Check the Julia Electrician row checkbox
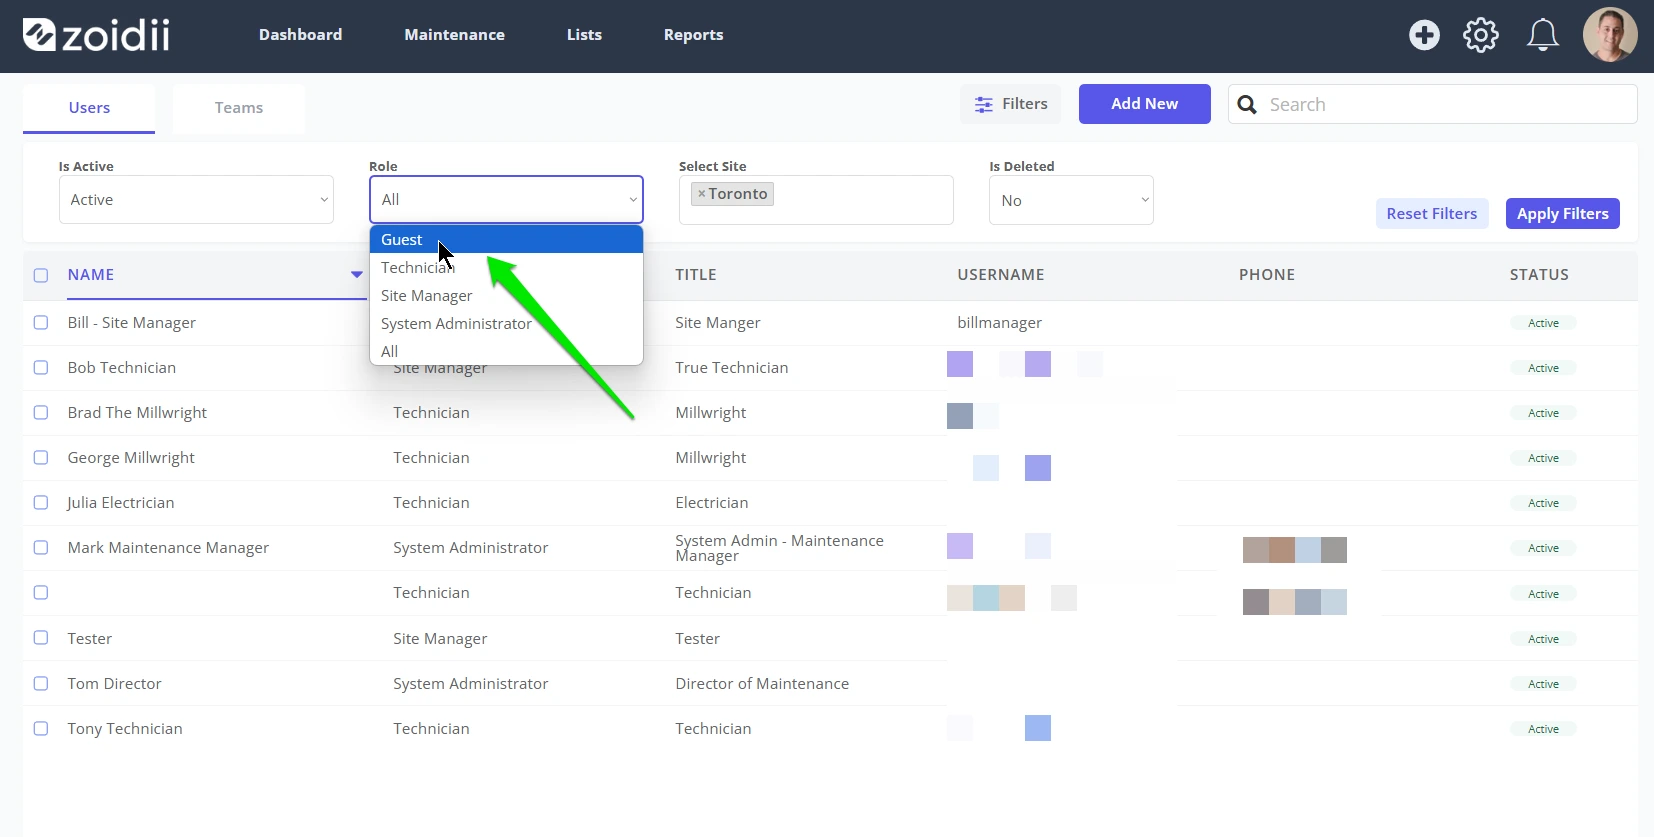Image resolution: width=1654 pixels, height=837 pixels. [x=41, y=502]
